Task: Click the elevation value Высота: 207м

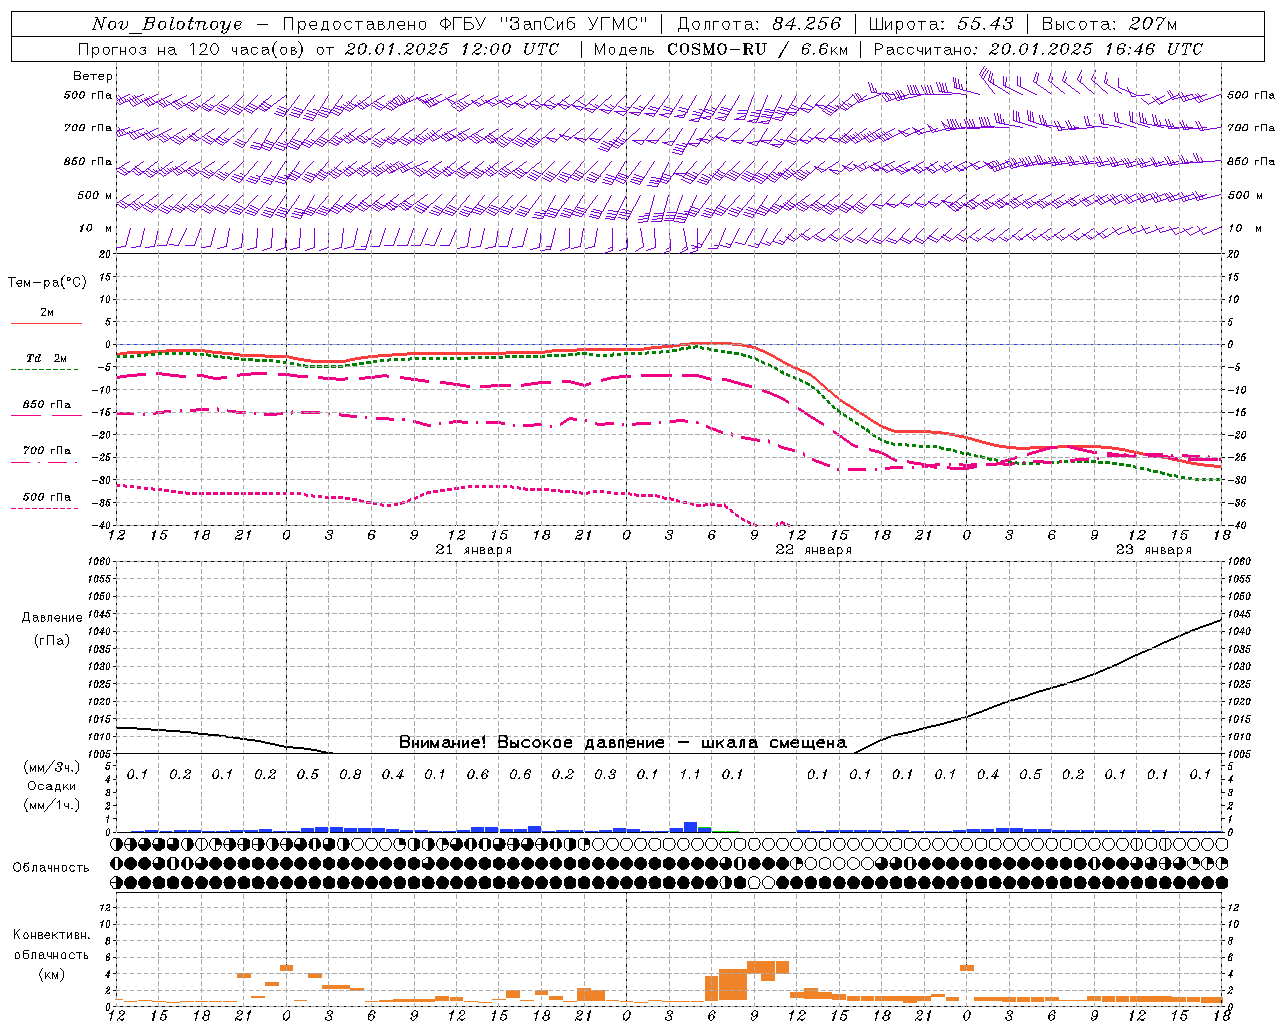Action: [x=1109, y=24]
